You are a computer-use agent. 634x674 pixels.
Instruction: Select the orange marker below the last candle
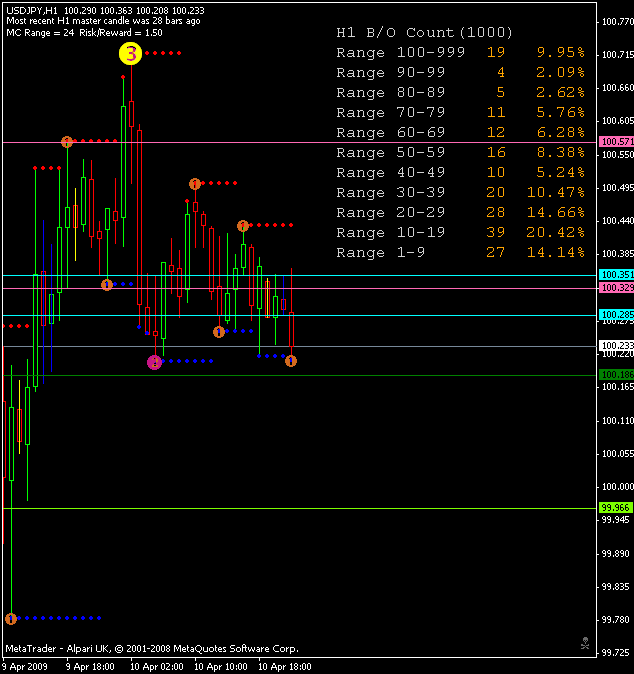[x=291, y=361]
